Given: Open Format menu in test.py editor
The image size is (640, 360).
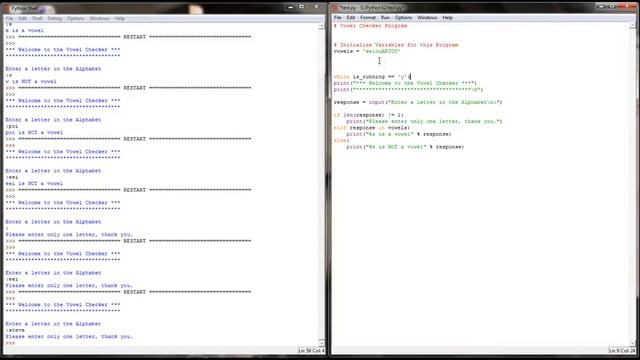Looking at the screenshot, I should (x=368, y=18).
